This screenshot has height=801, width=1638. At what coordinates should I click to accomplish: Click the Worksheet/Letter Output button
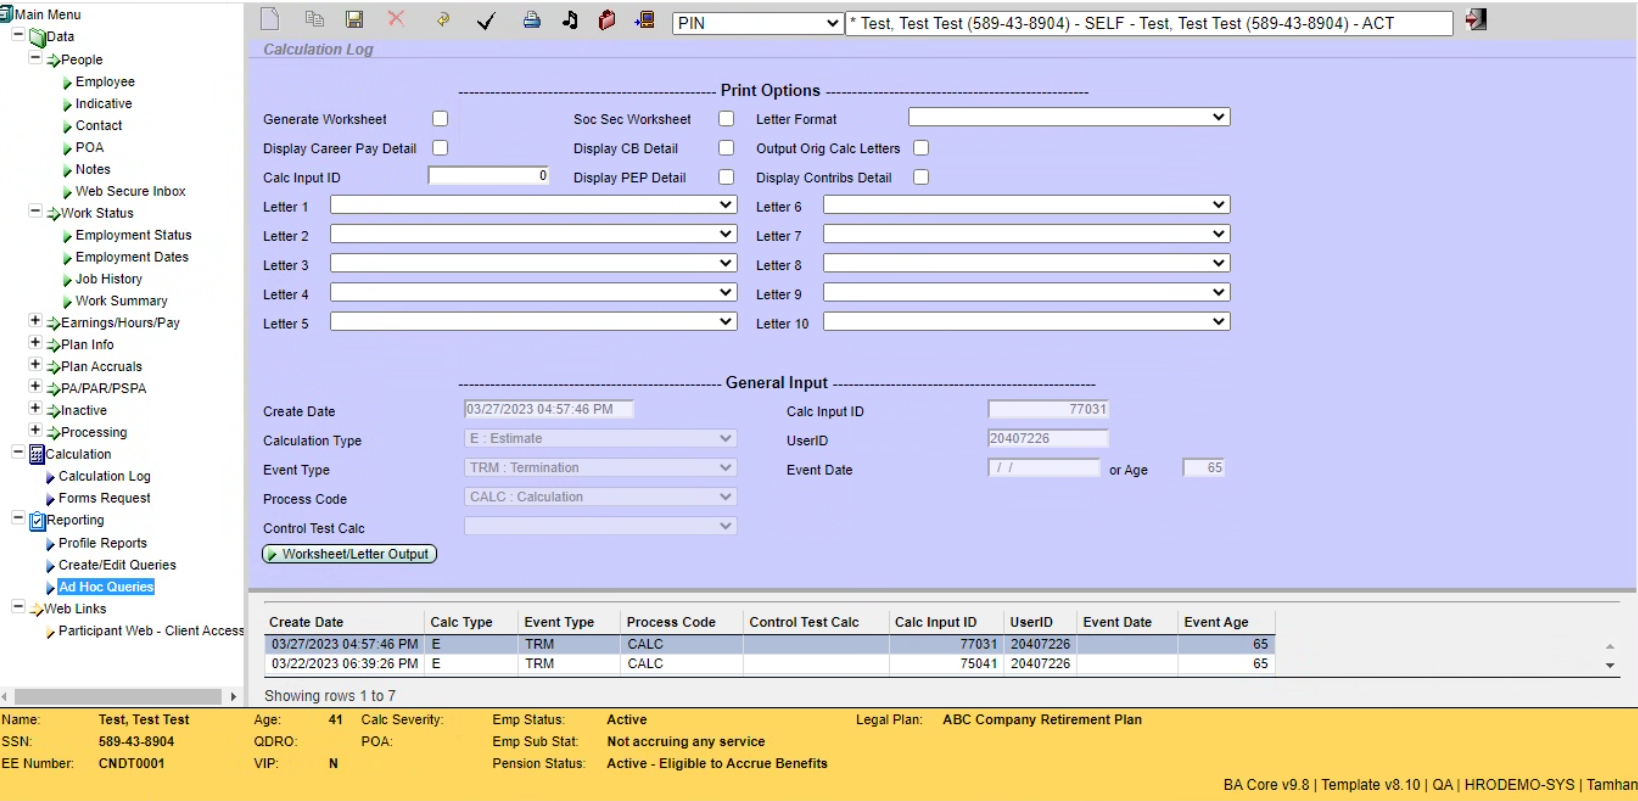point(349,554)
